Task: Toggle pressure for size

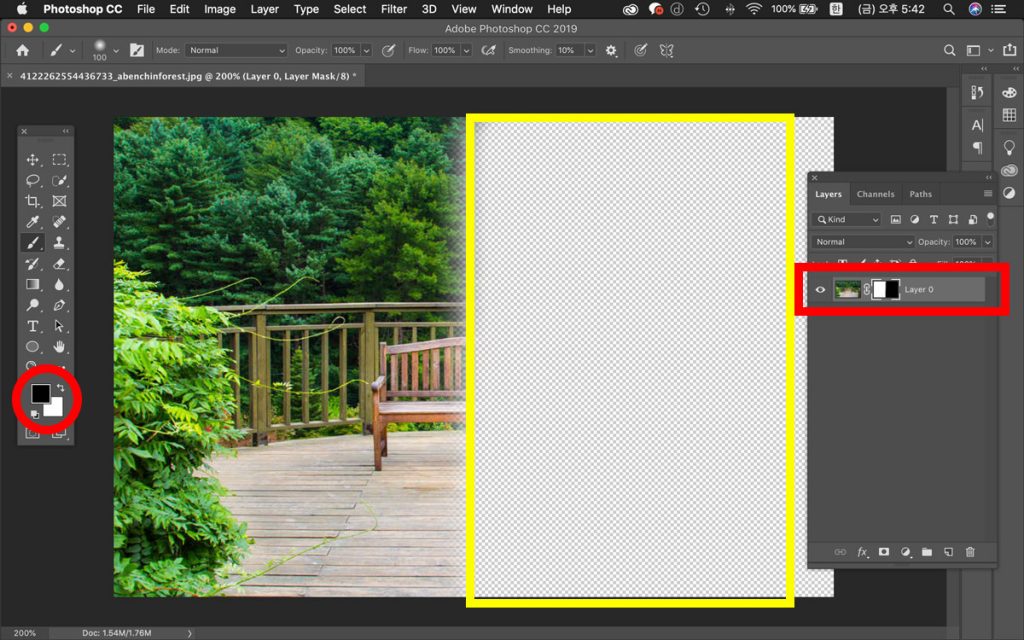Action: (x=640, y=50)
